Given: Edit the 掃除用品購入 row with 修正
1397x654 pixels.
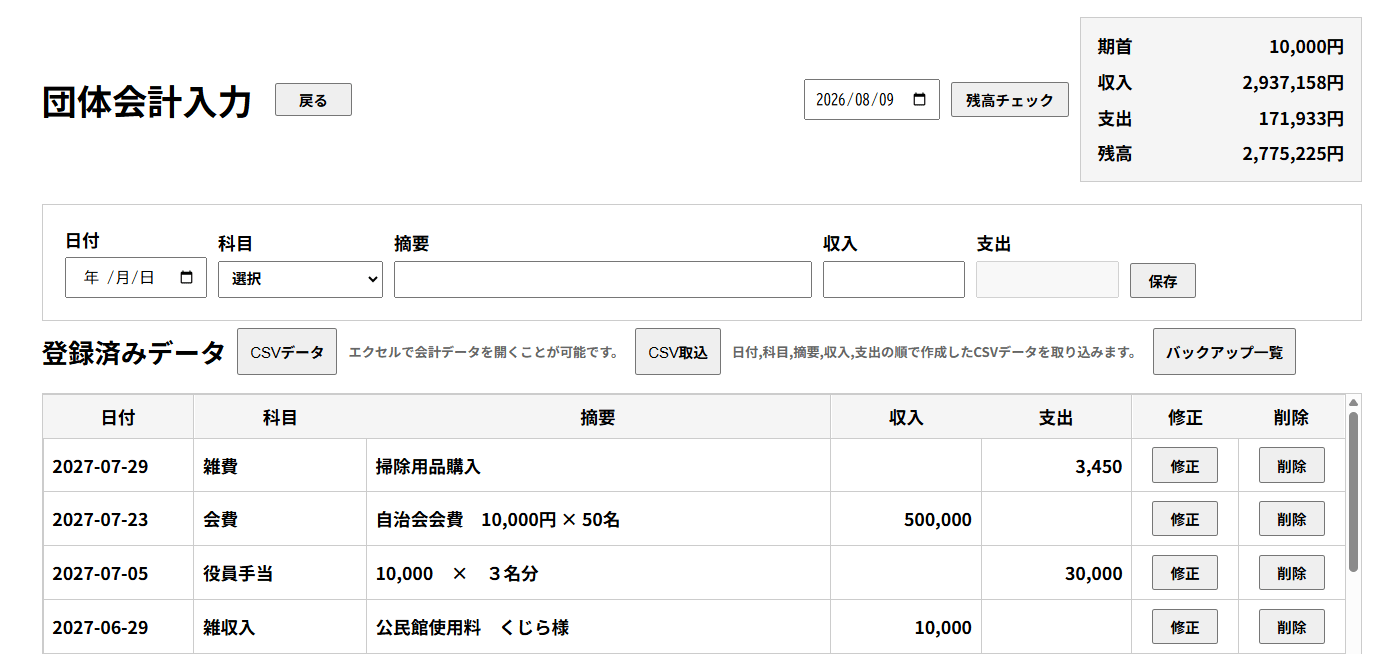Looking at the screenshot, I should [1185, 465].
